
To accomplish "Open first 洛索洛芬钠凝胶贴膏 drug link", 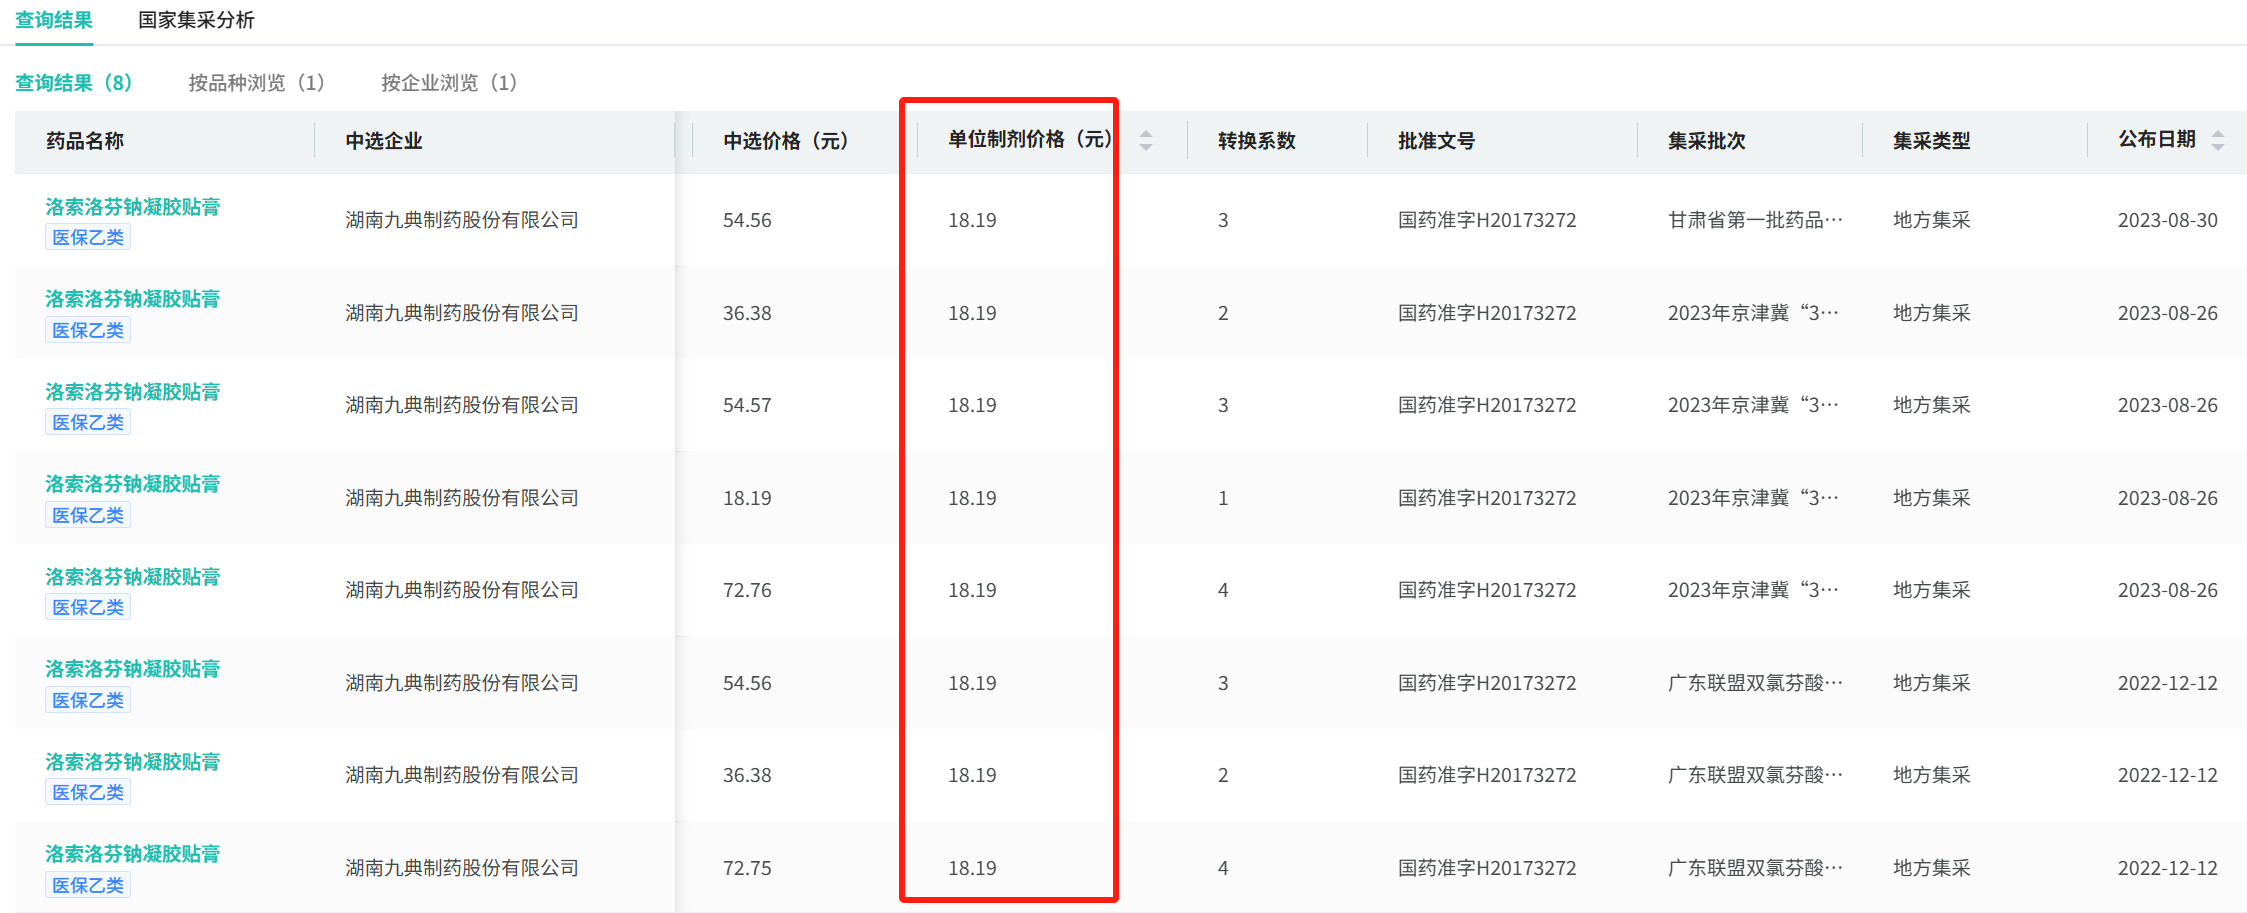I will click(x=133, y=207).
